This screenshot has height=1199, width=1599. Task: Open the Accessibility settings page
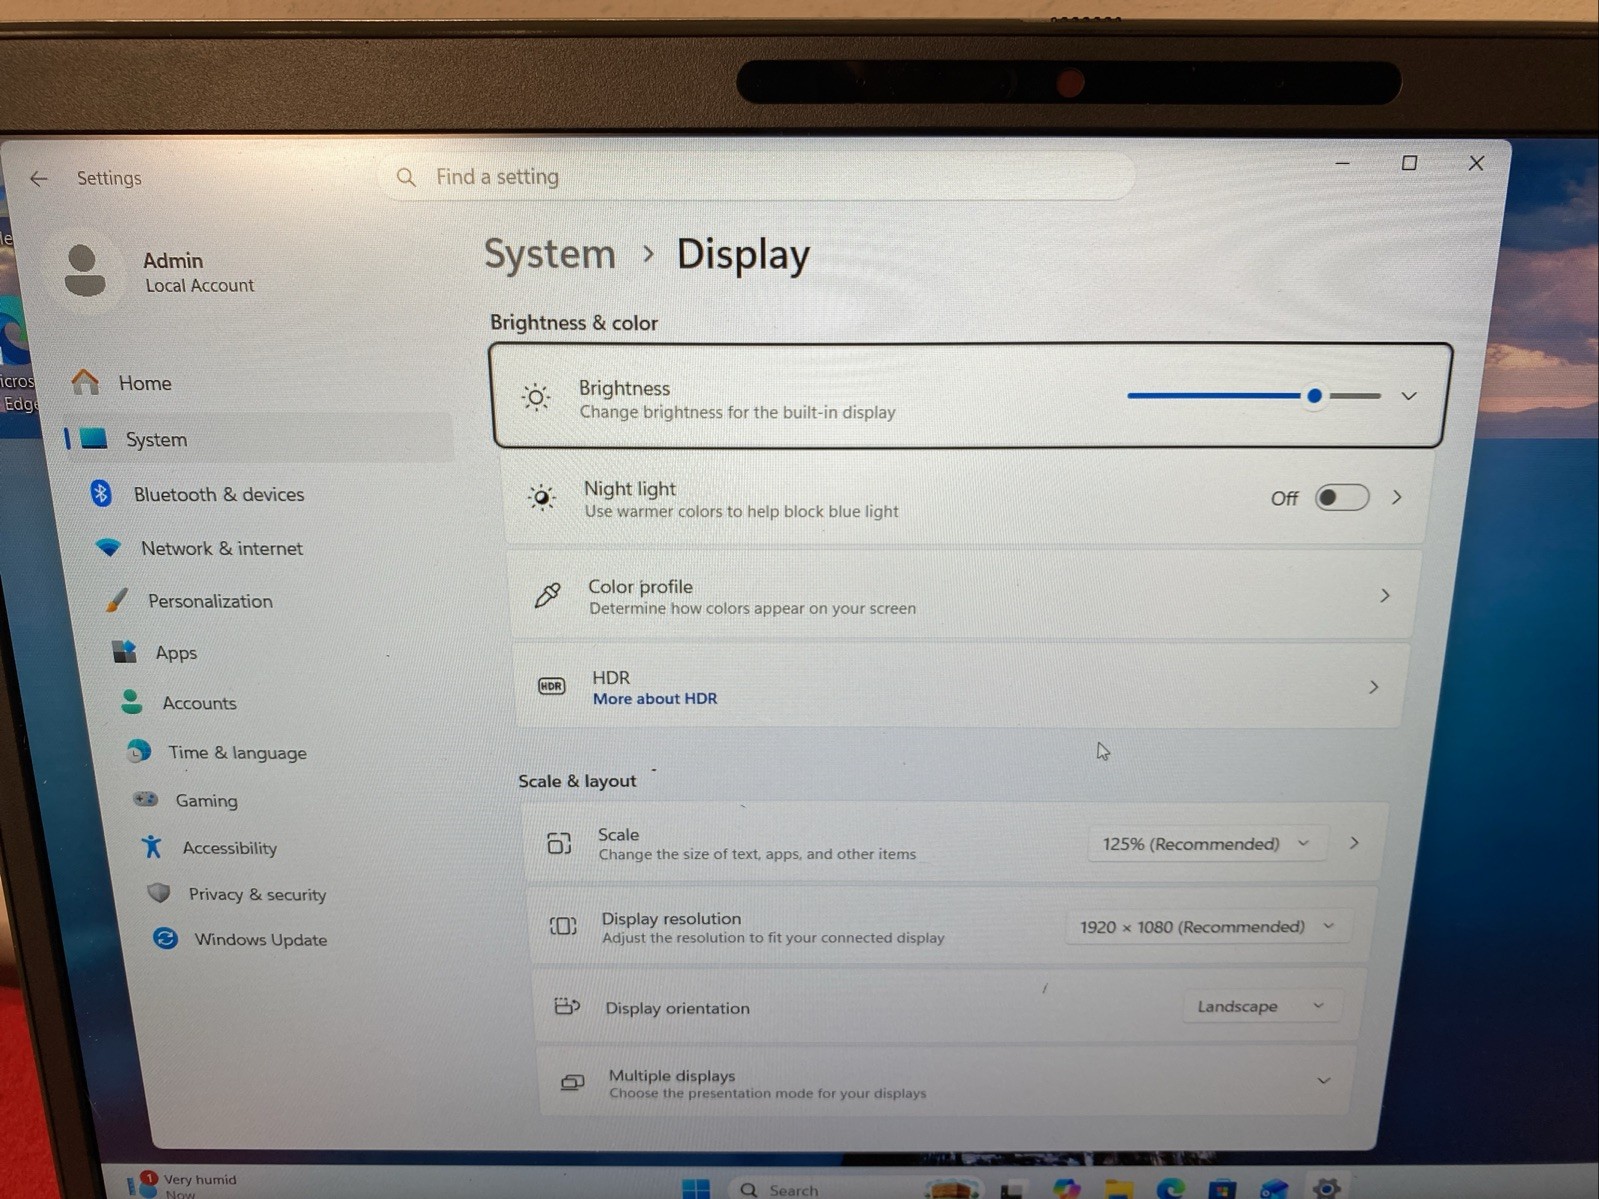pos(229,847)
